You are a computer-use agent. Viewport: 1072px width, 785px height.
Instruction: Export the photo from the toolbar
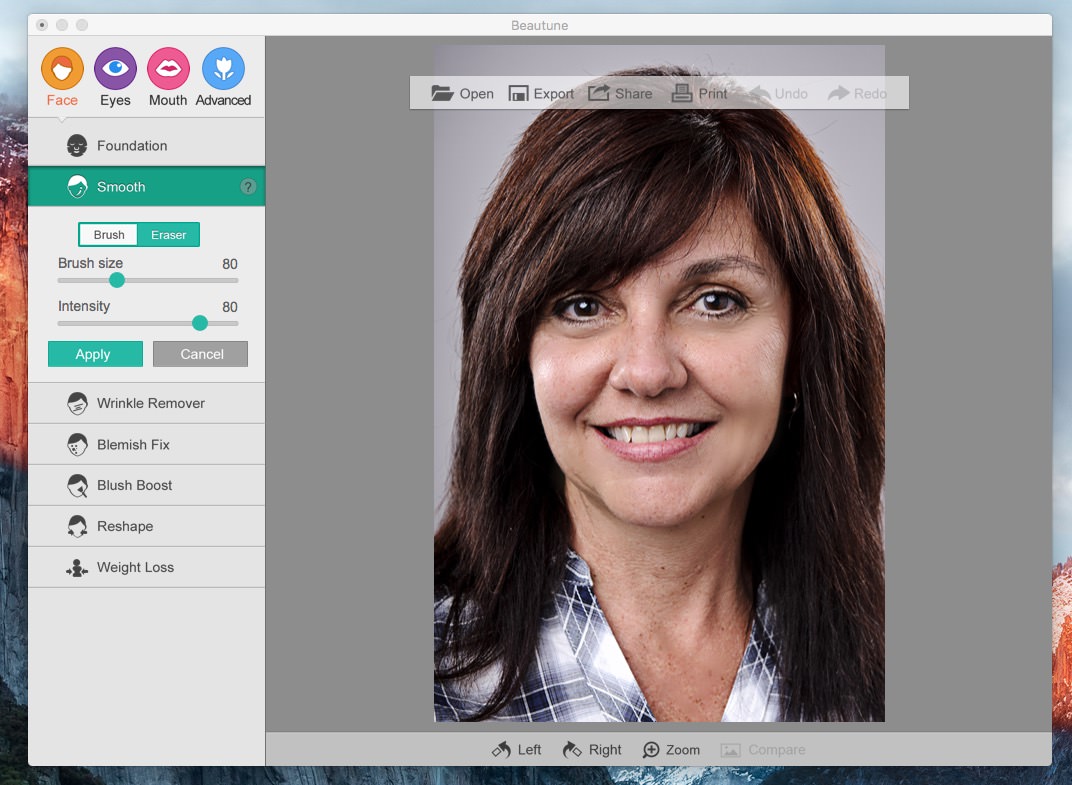tap(518, 93)
